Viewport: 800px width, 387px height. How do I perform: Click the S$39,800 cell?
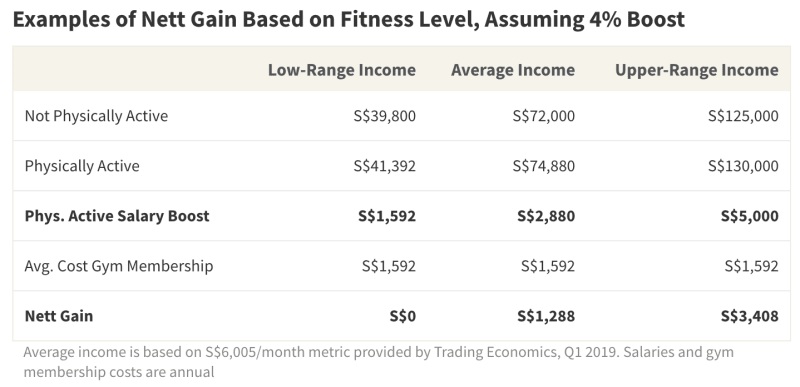tap(385, 116)
